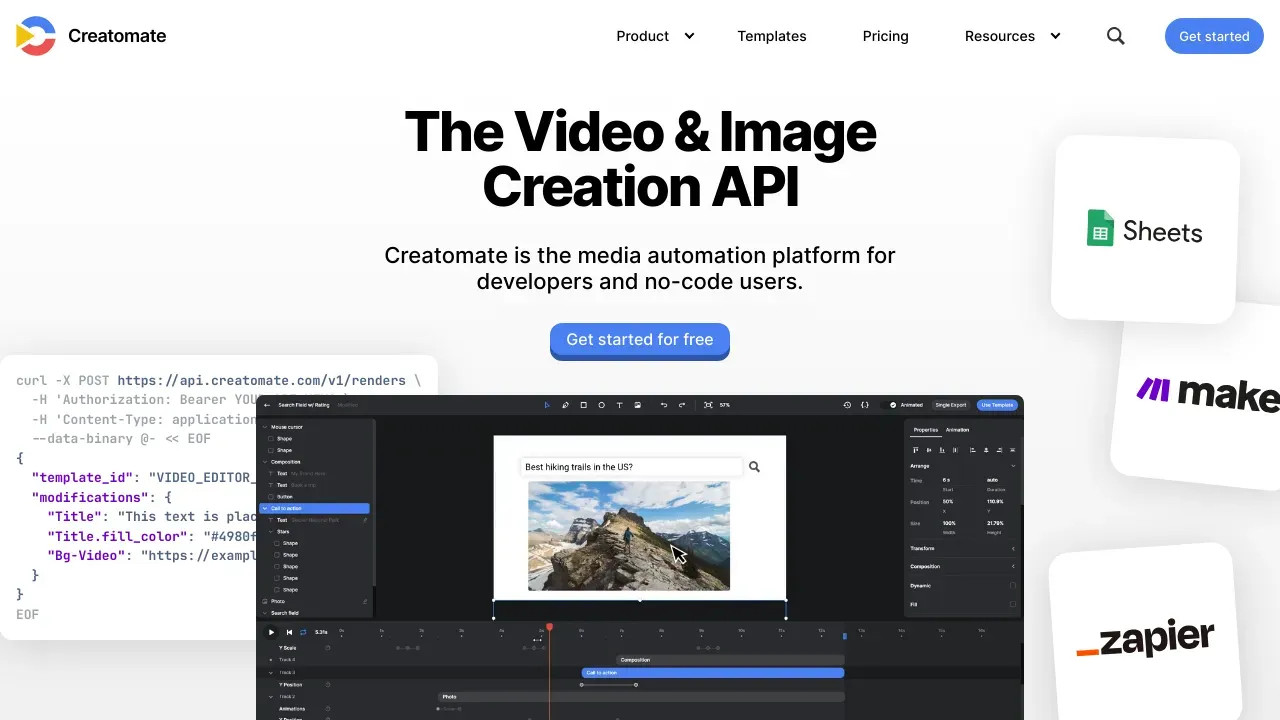The width and height of the screenshot is (1280, 720).
Task: Switch to the Animation tab
Action: tap(957, 430)
